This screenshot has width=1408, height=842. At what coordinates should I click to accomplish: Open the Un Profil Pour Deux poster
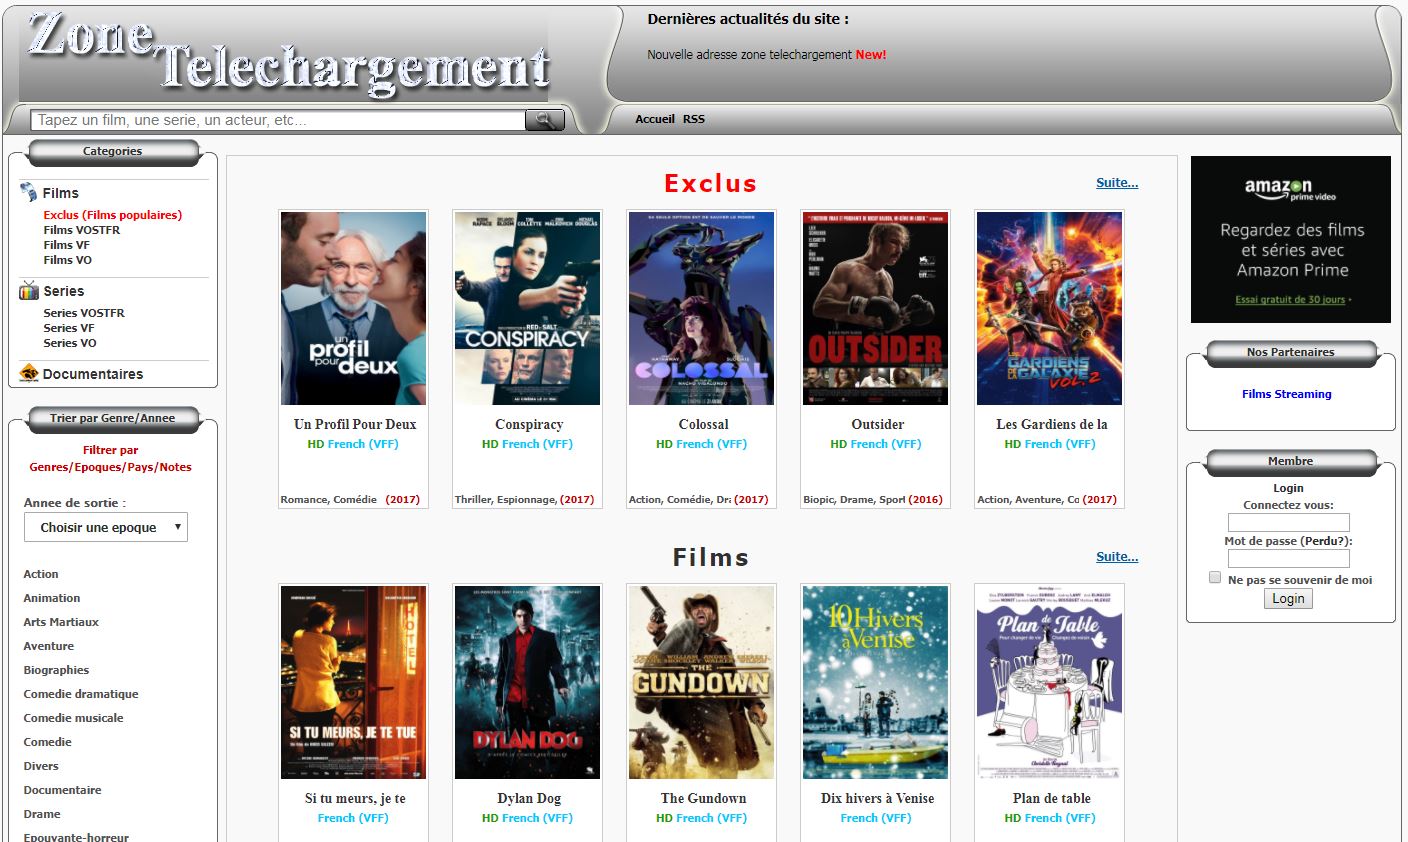(x=353, y=308)
